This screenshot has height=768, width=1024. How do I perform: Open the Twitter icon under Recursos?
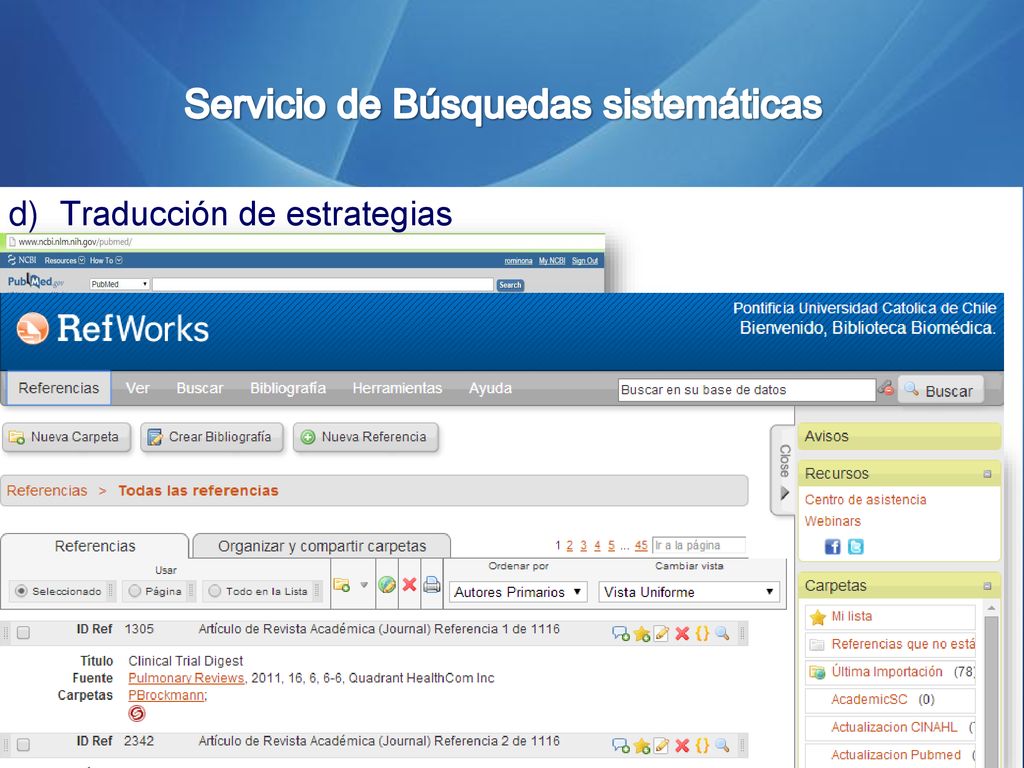[x=856, y=547]
